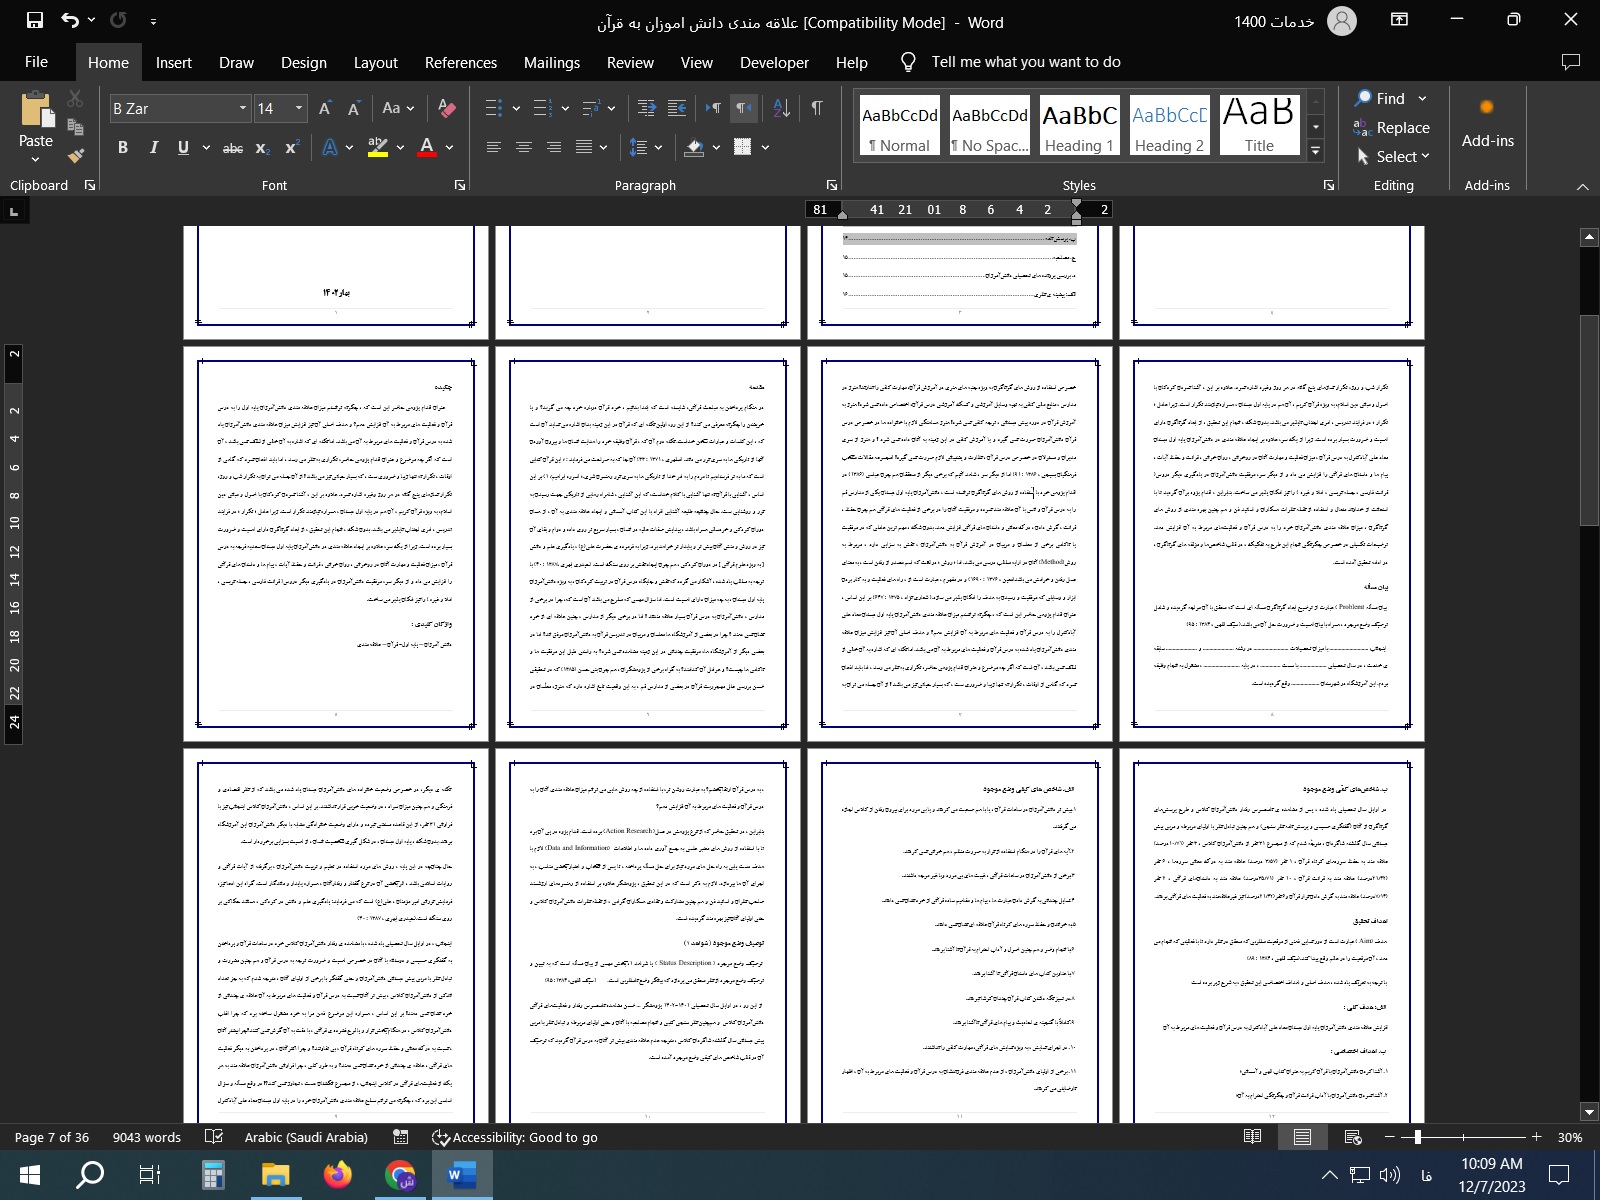Apply the Heading 1 style
The image size is (1600, 1200).
1079,126
